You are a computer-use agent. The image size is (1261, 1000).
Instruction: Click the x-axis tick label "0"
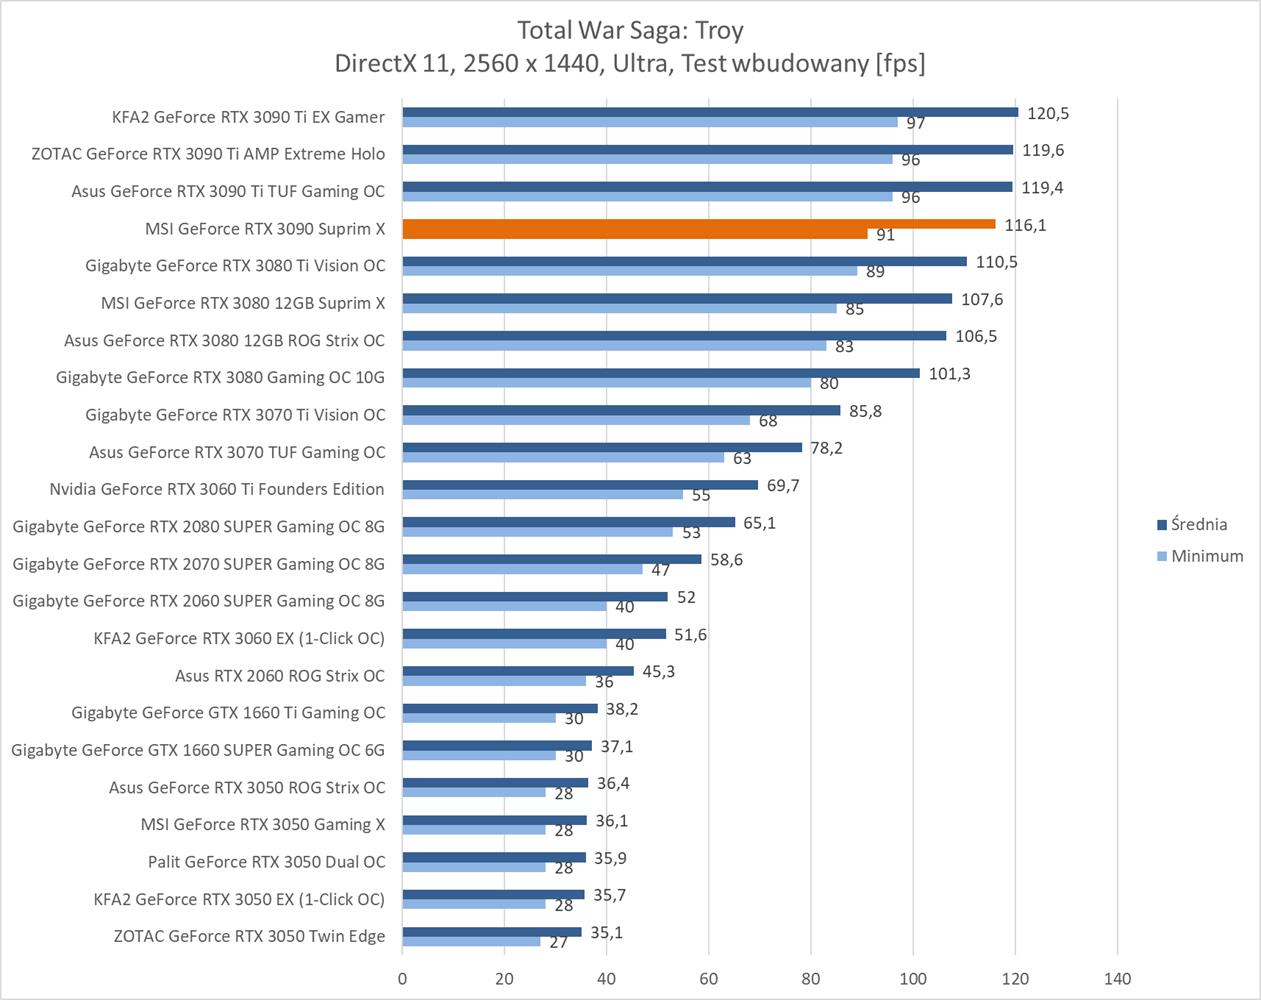[403, 978]
